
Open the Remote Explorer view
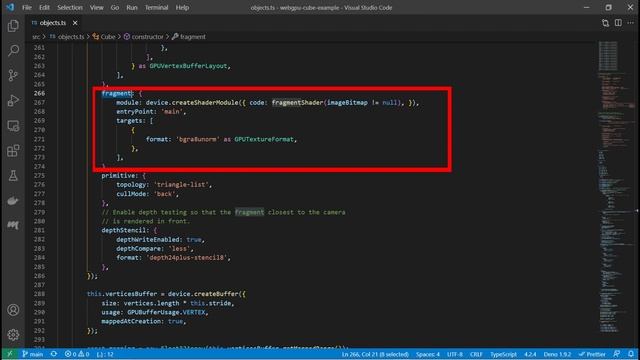13,126
